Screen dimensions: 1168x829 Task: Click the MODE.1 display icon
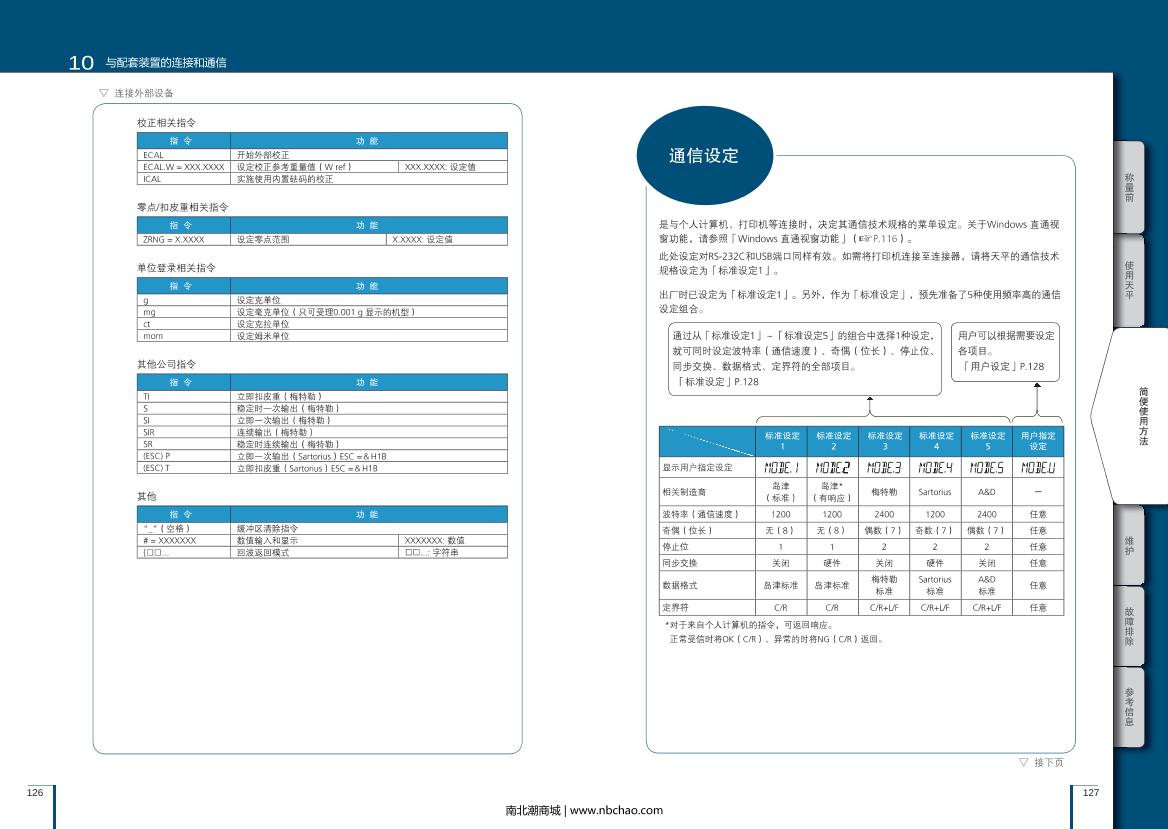coord(782,467)
